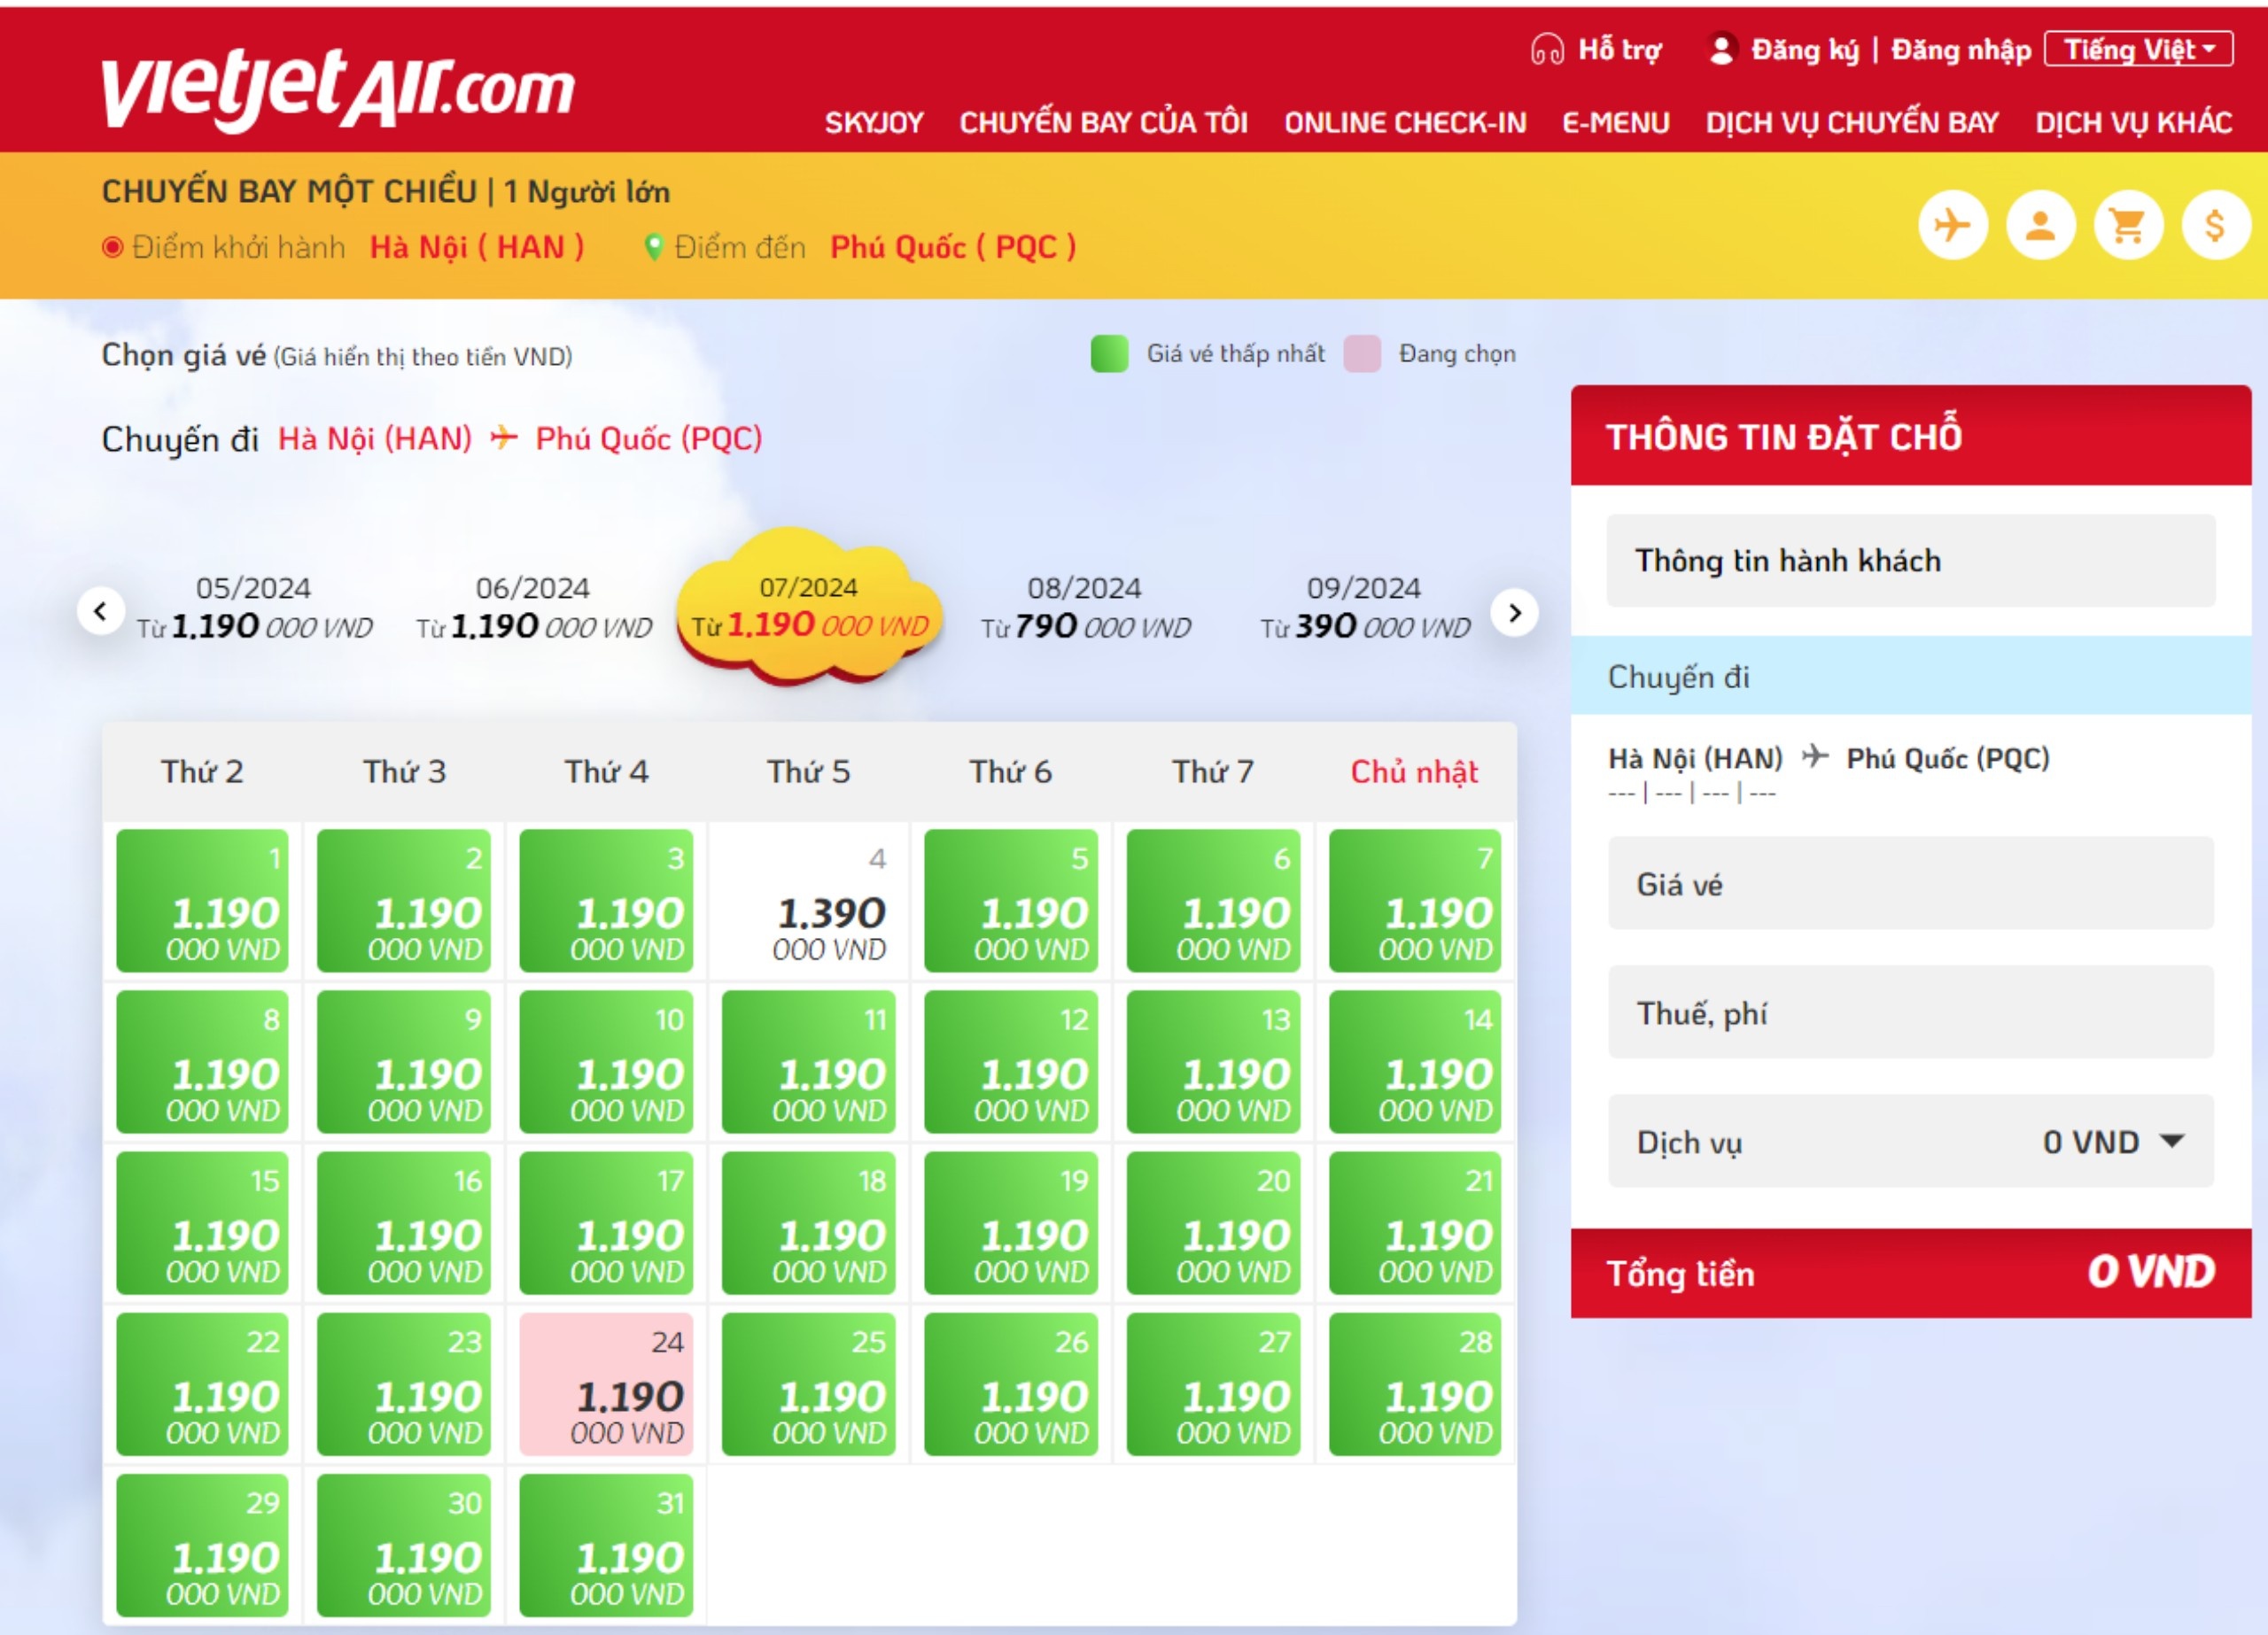Screen dimensions: 2268x1635
Task: Switch to the 08/2024 month tab
Action: [1084, 605]
